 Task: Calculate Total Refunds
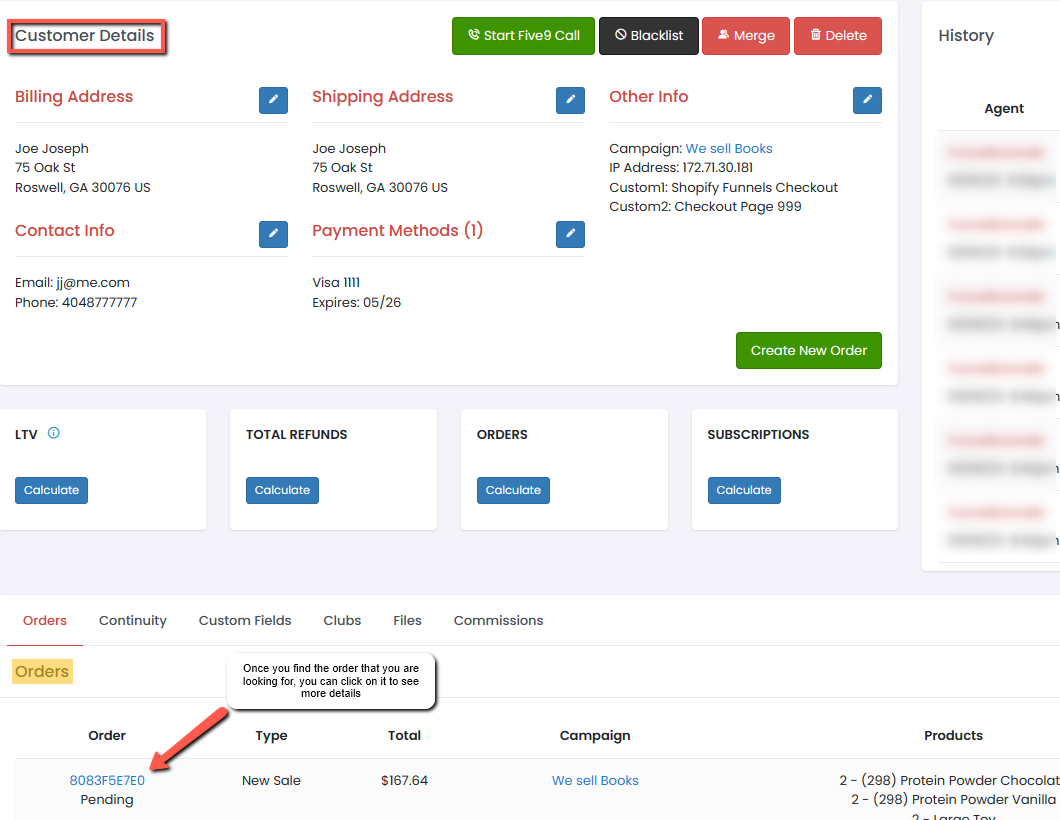pyautogui.click(x=282, y=490)
